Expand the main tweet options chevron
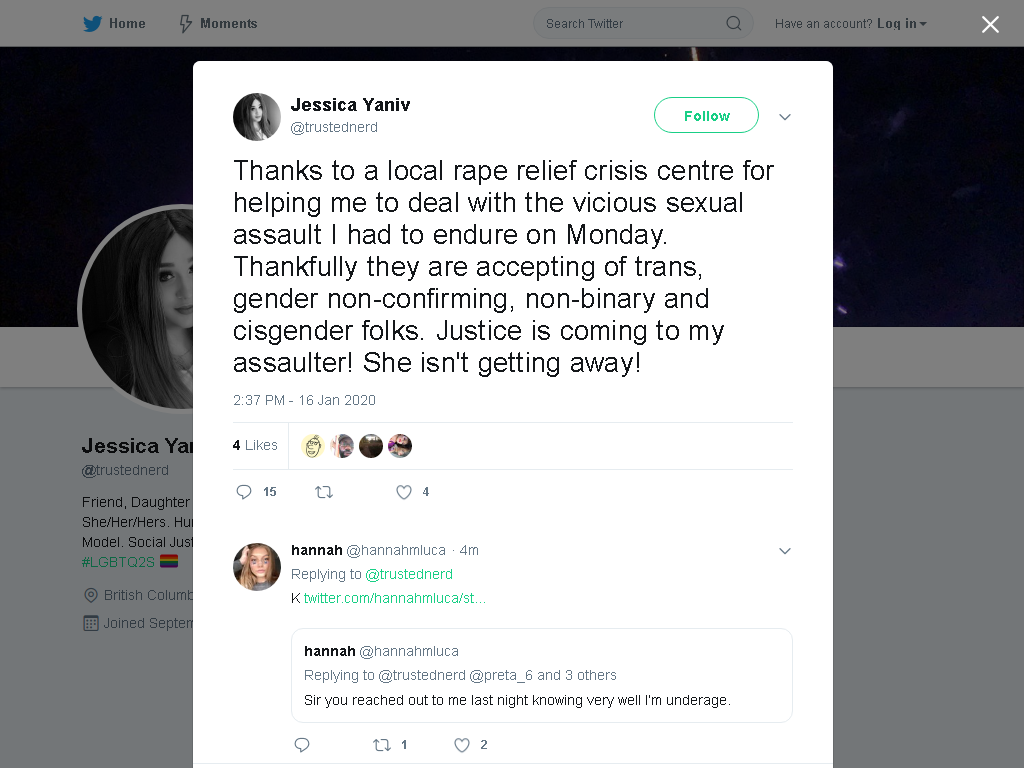Viewport: 1024px width, 768px height. pyautogui.click(x=784, y=117)
